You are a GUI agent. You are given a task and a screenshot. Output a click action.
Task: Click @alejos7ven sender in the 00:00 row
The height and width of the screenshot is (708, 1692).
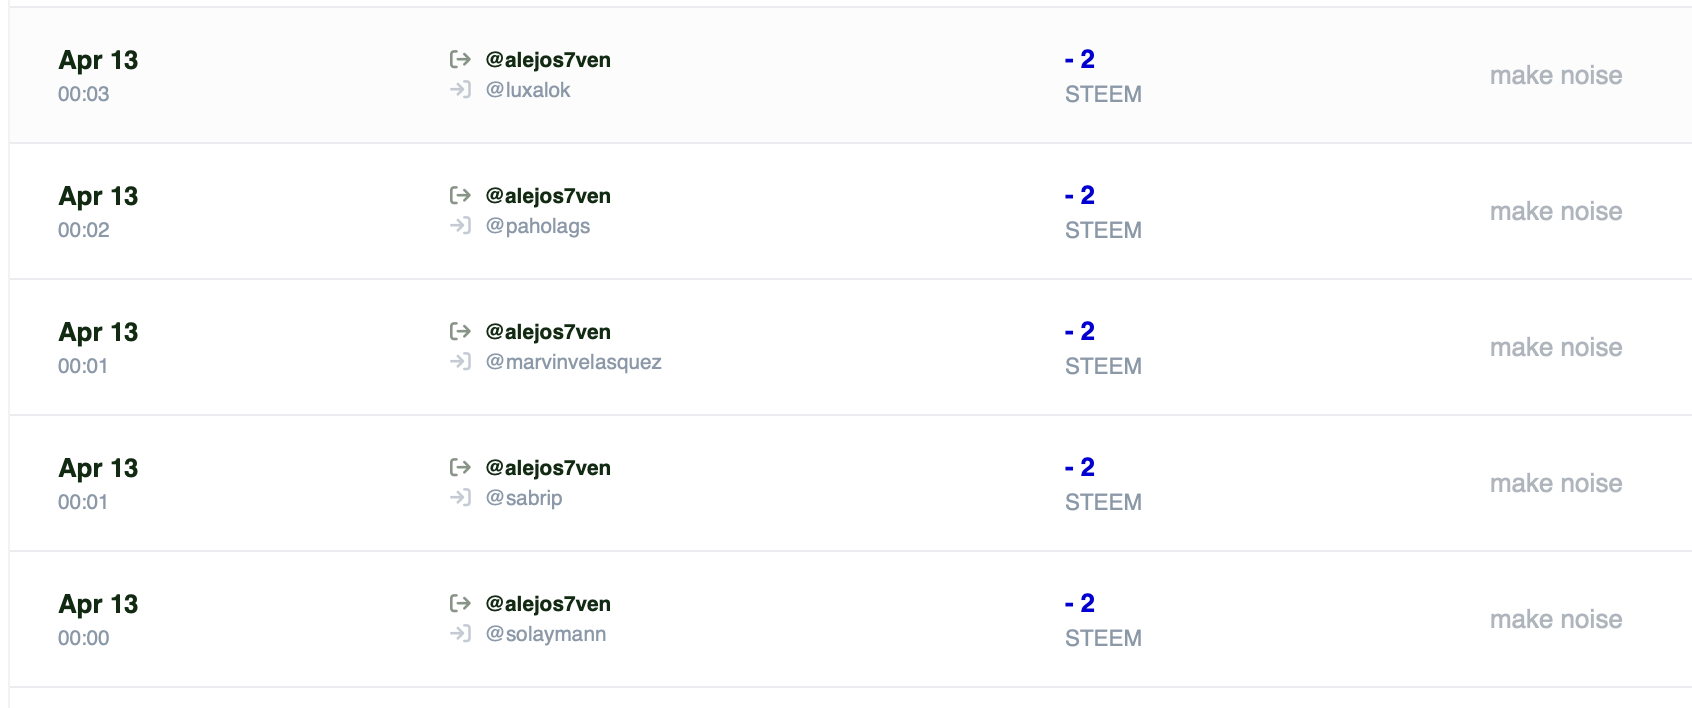[548, 604]
